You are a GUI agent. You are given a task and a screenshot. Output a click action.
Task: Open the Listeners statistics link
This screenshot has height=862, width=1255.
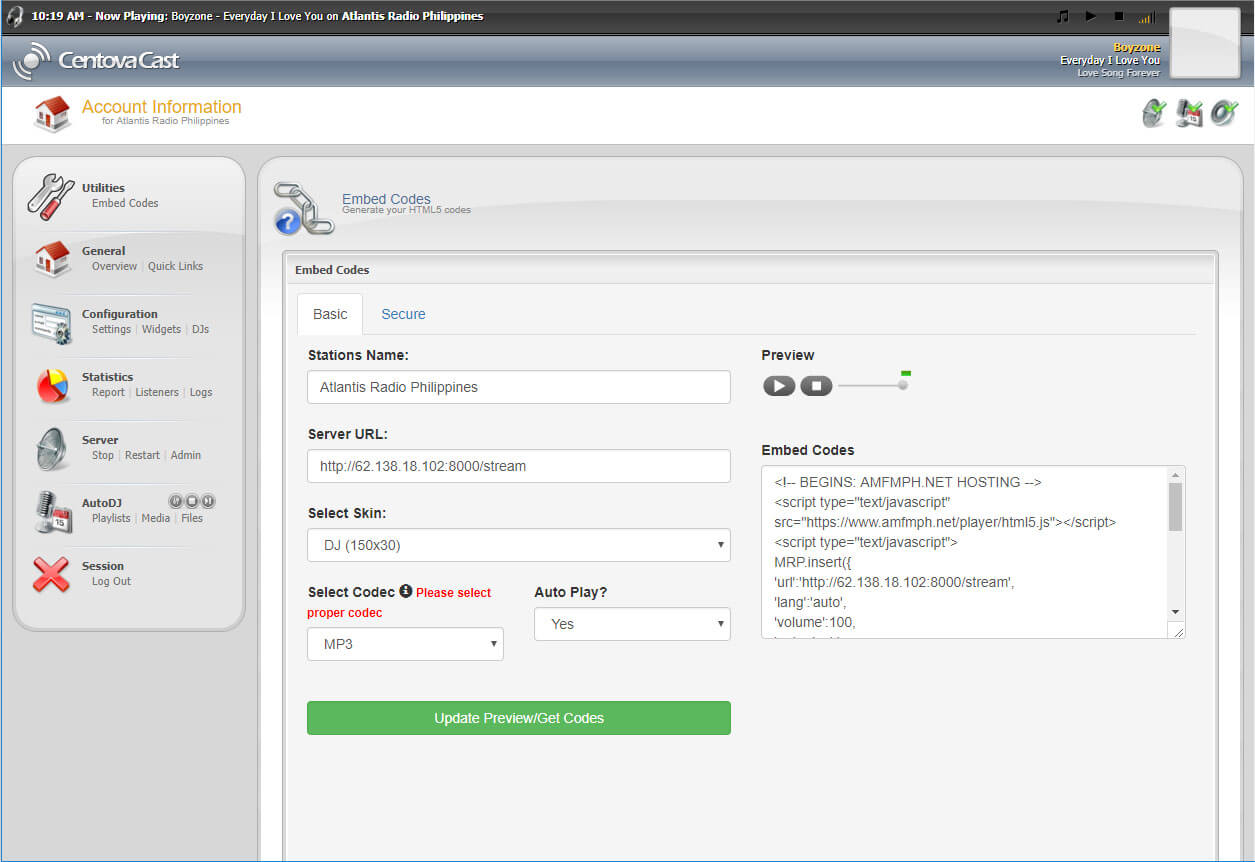click(157, 392)
